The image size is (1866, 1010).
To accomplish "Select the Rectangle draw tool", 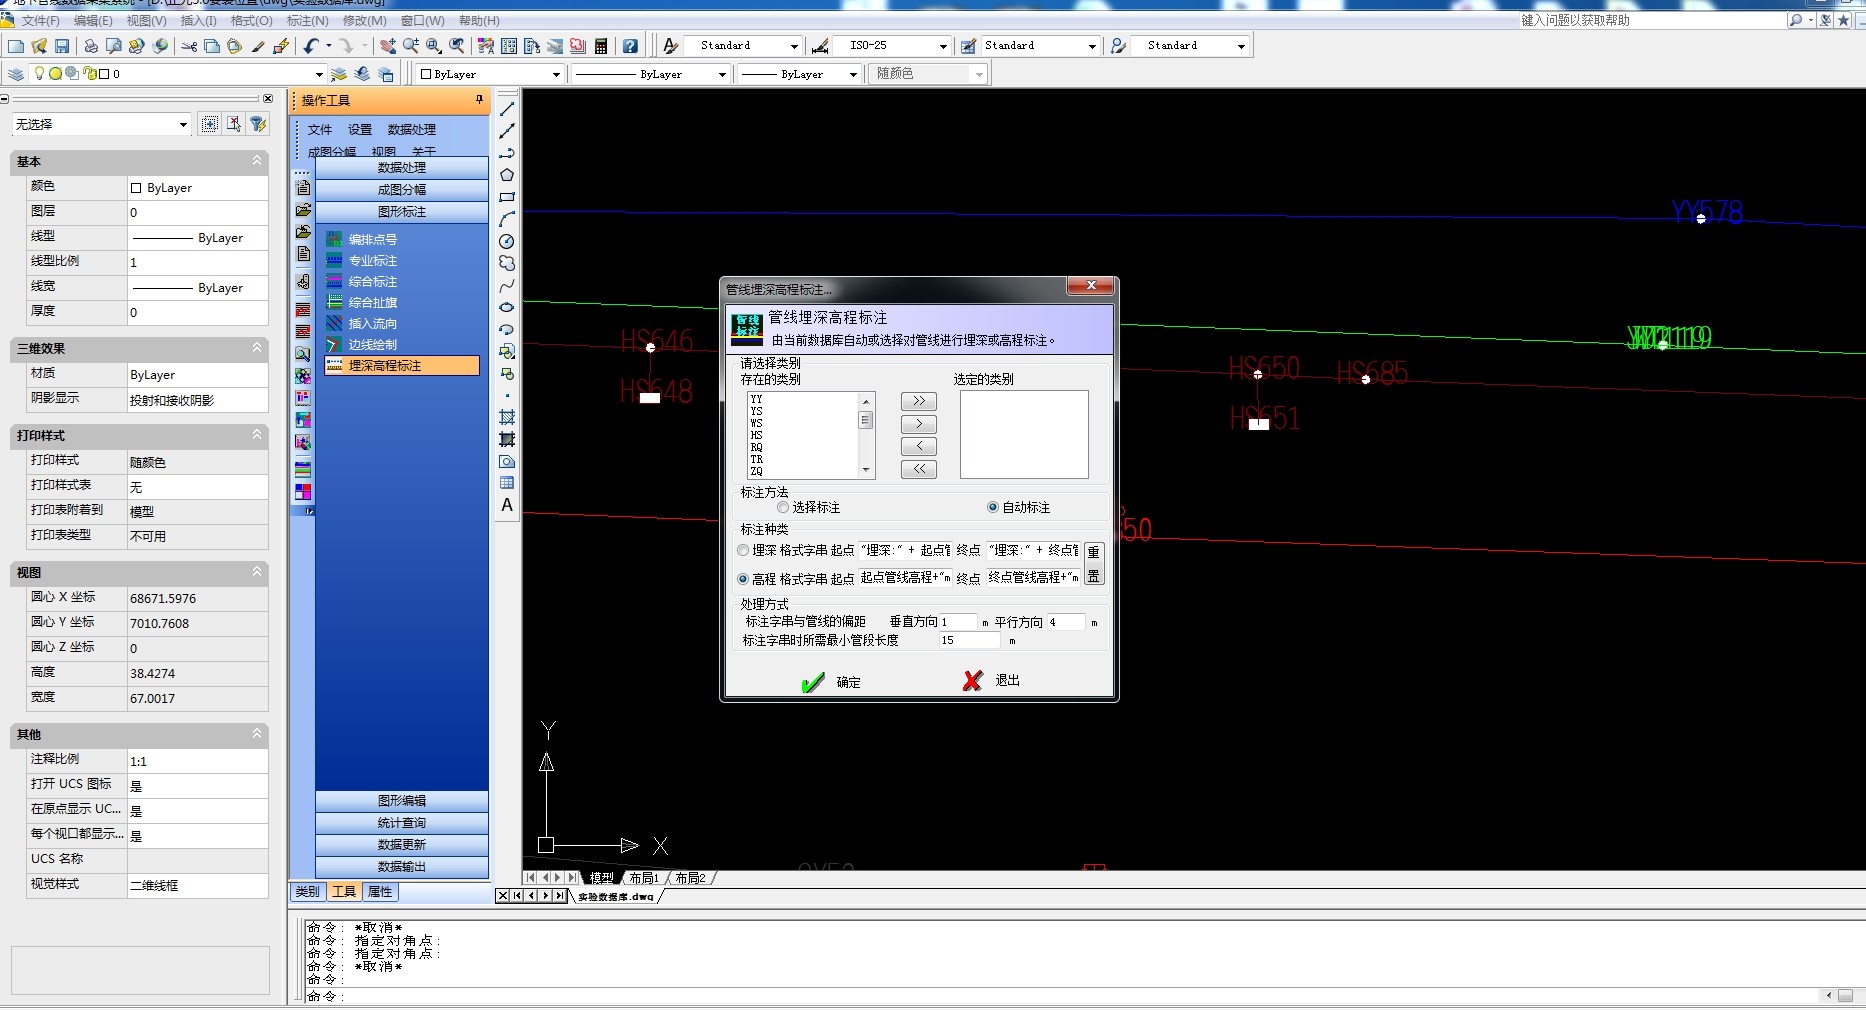I will click(507, 197).
